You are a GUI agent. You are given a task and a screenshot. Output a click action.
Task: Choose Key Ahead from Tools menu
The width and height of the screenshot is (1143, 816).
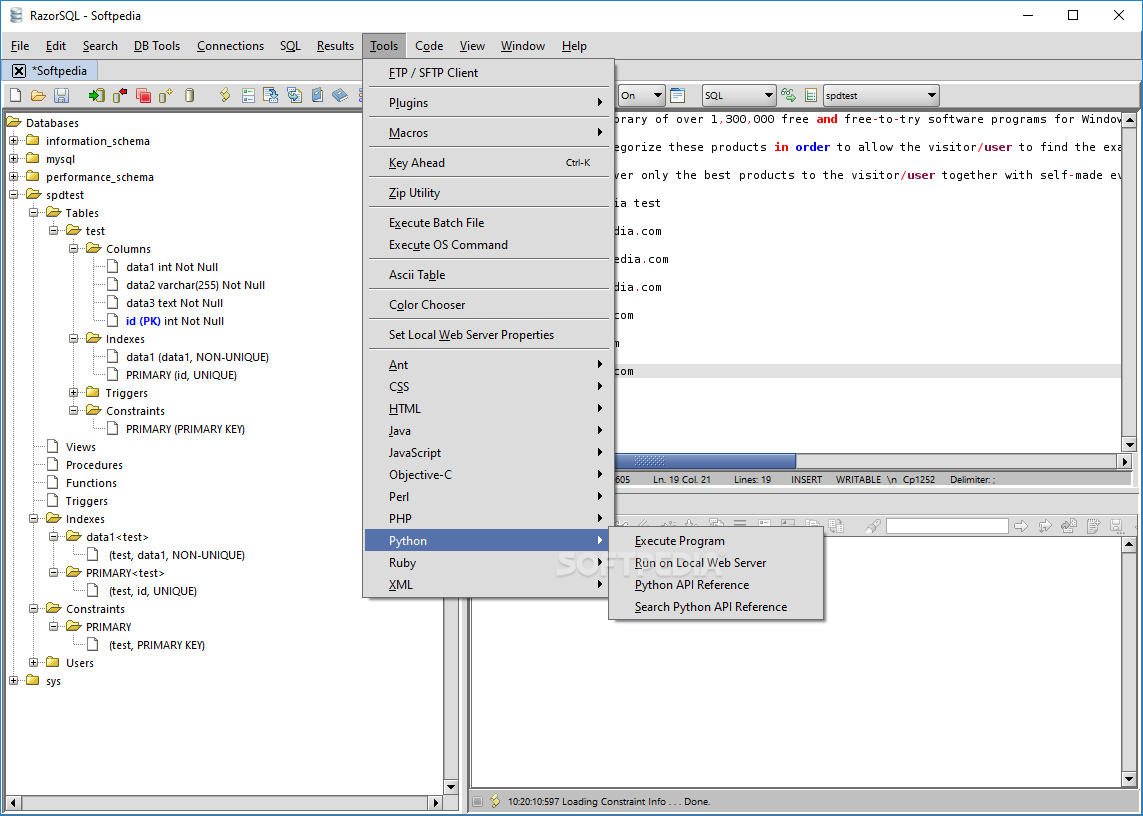coord(488,163)
